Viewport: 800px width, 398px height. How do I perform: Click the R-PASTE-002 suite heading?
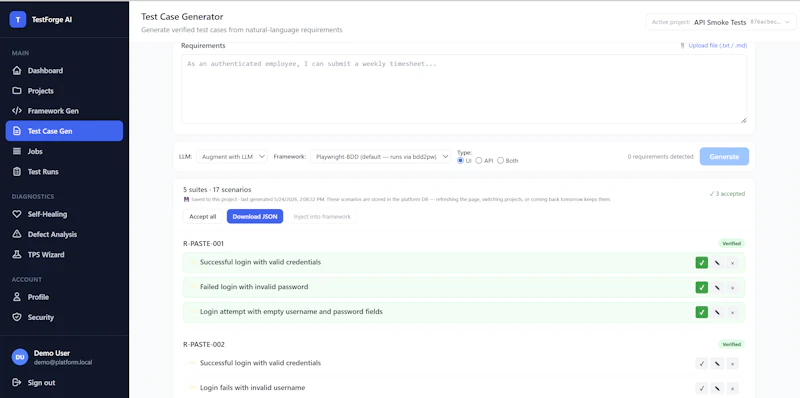204,344
